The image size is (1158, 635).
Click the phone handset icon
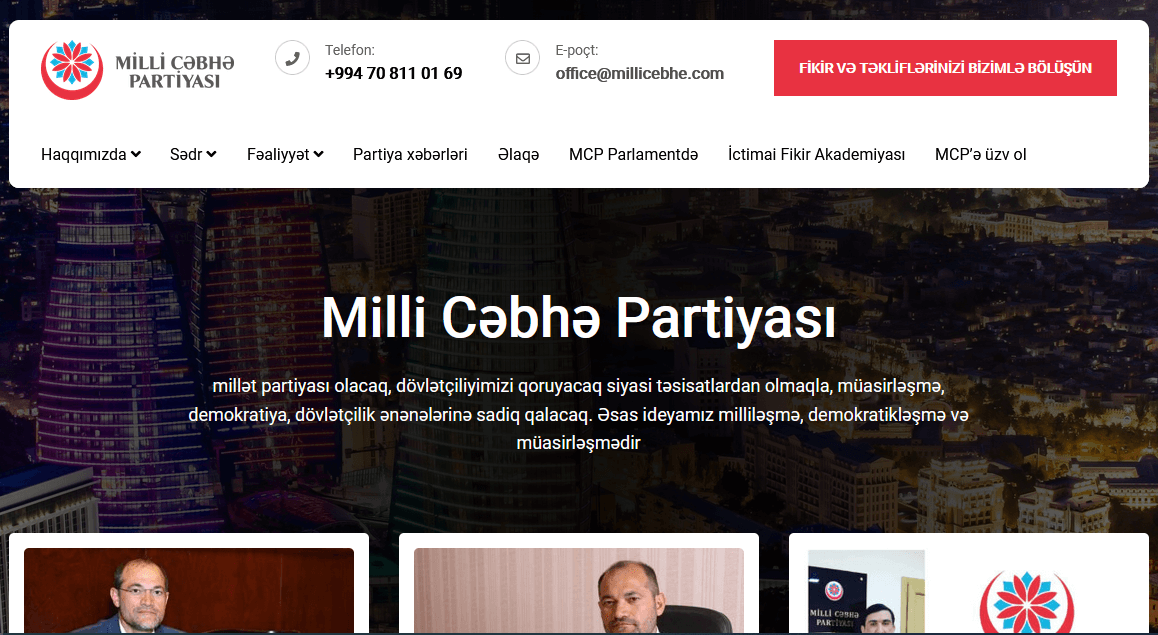coord(292,58)
